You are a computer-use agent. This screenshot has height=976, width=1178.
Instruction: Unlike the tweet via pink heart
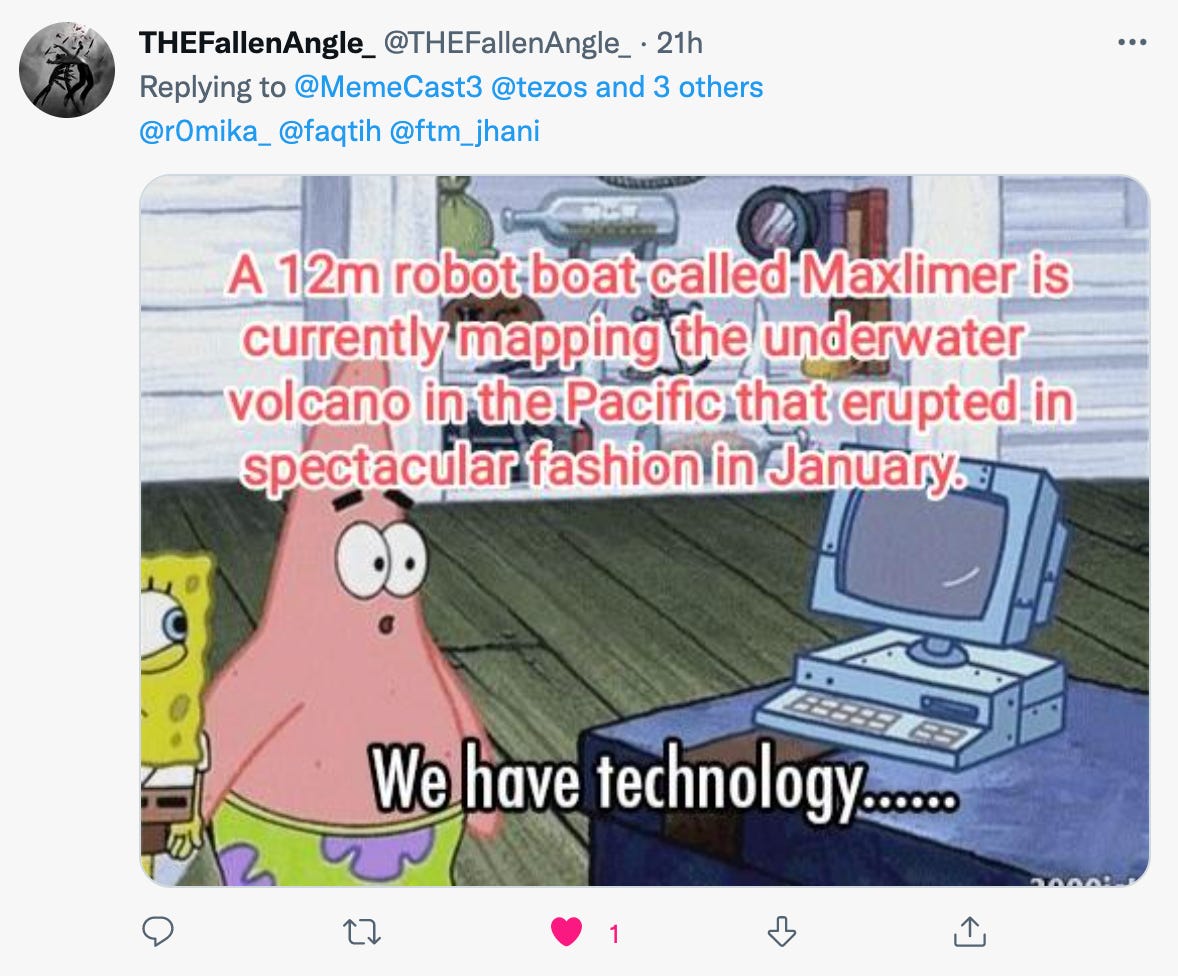coord(566,932)
